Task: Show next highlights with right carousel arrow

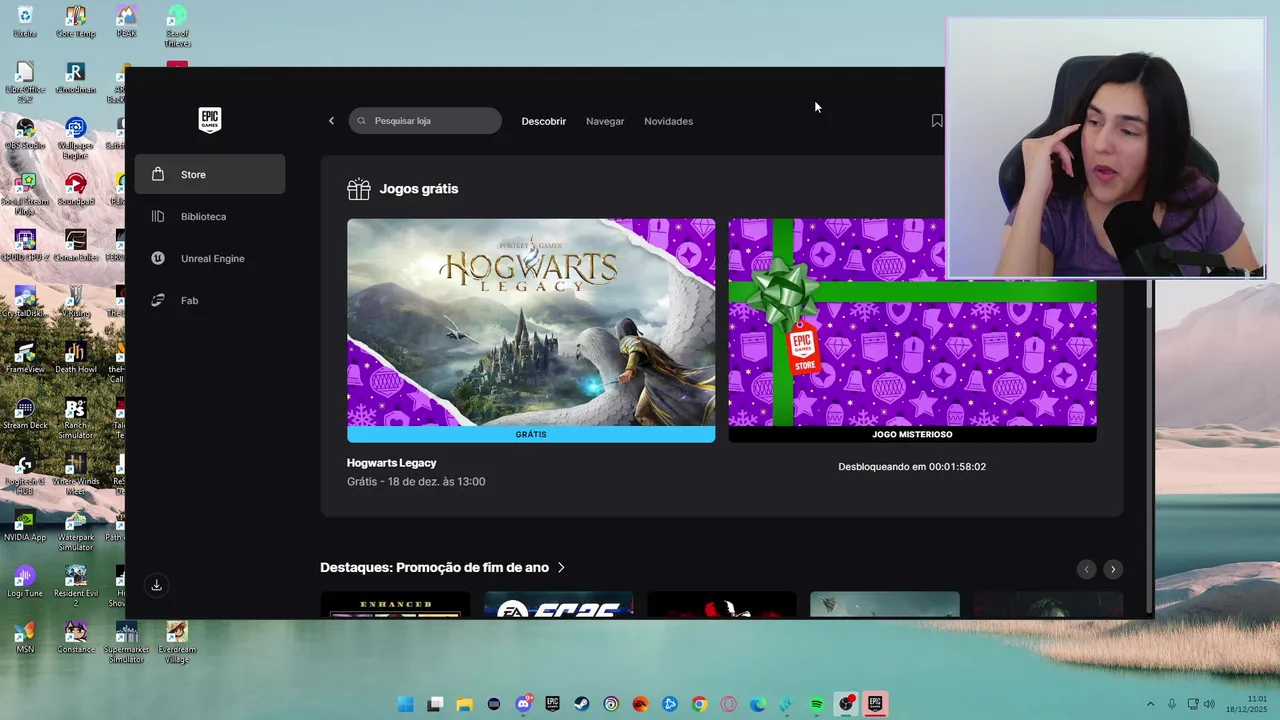Action: [x=1113, y=569]
